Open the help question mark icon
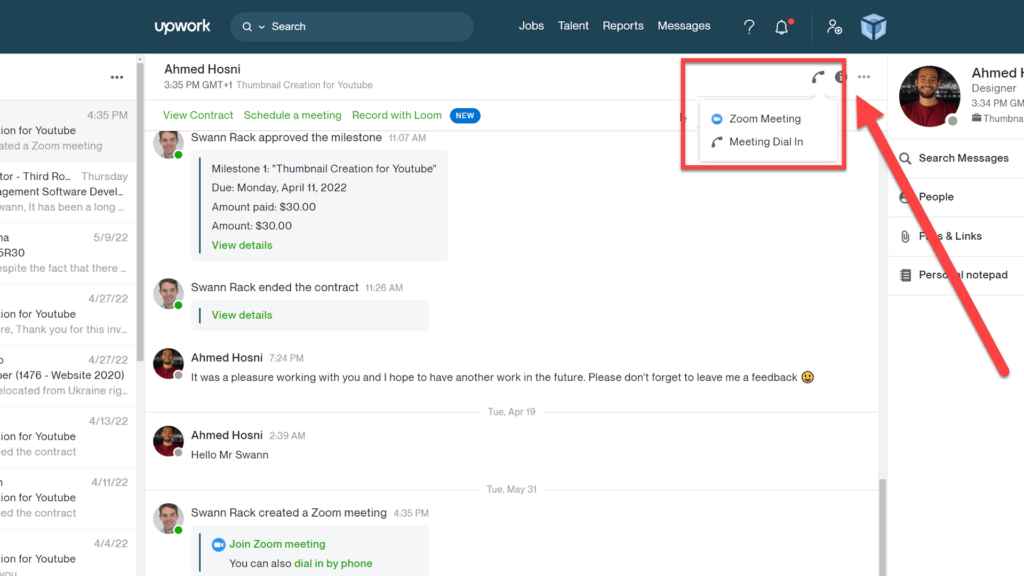This screenshot has width=1024, height=576. coord(749,27)
